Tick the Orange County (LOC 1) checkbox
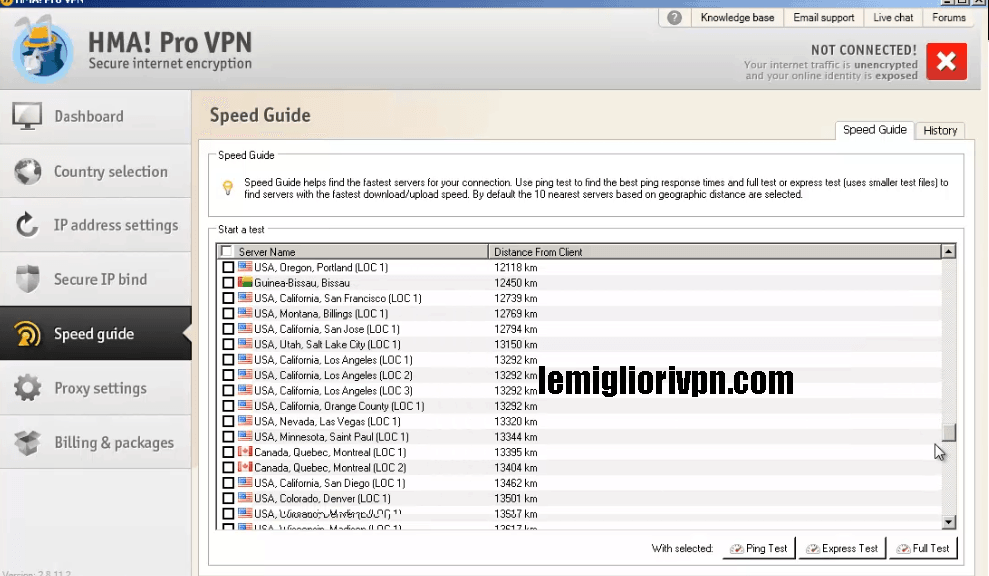This screenshot has height=576, width=989. (x=228, y=406)
